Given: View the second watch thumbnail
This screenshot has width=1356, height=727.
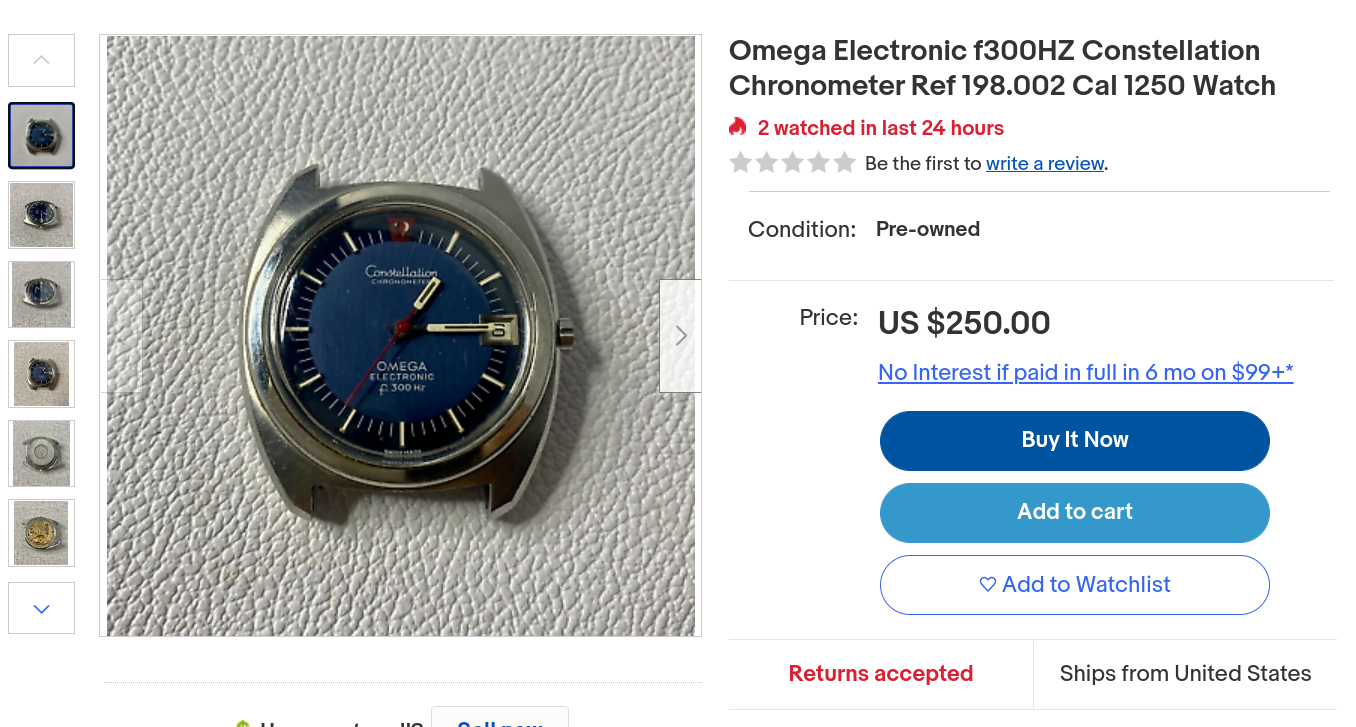Looking at the screenshot, I should [42, 215].
